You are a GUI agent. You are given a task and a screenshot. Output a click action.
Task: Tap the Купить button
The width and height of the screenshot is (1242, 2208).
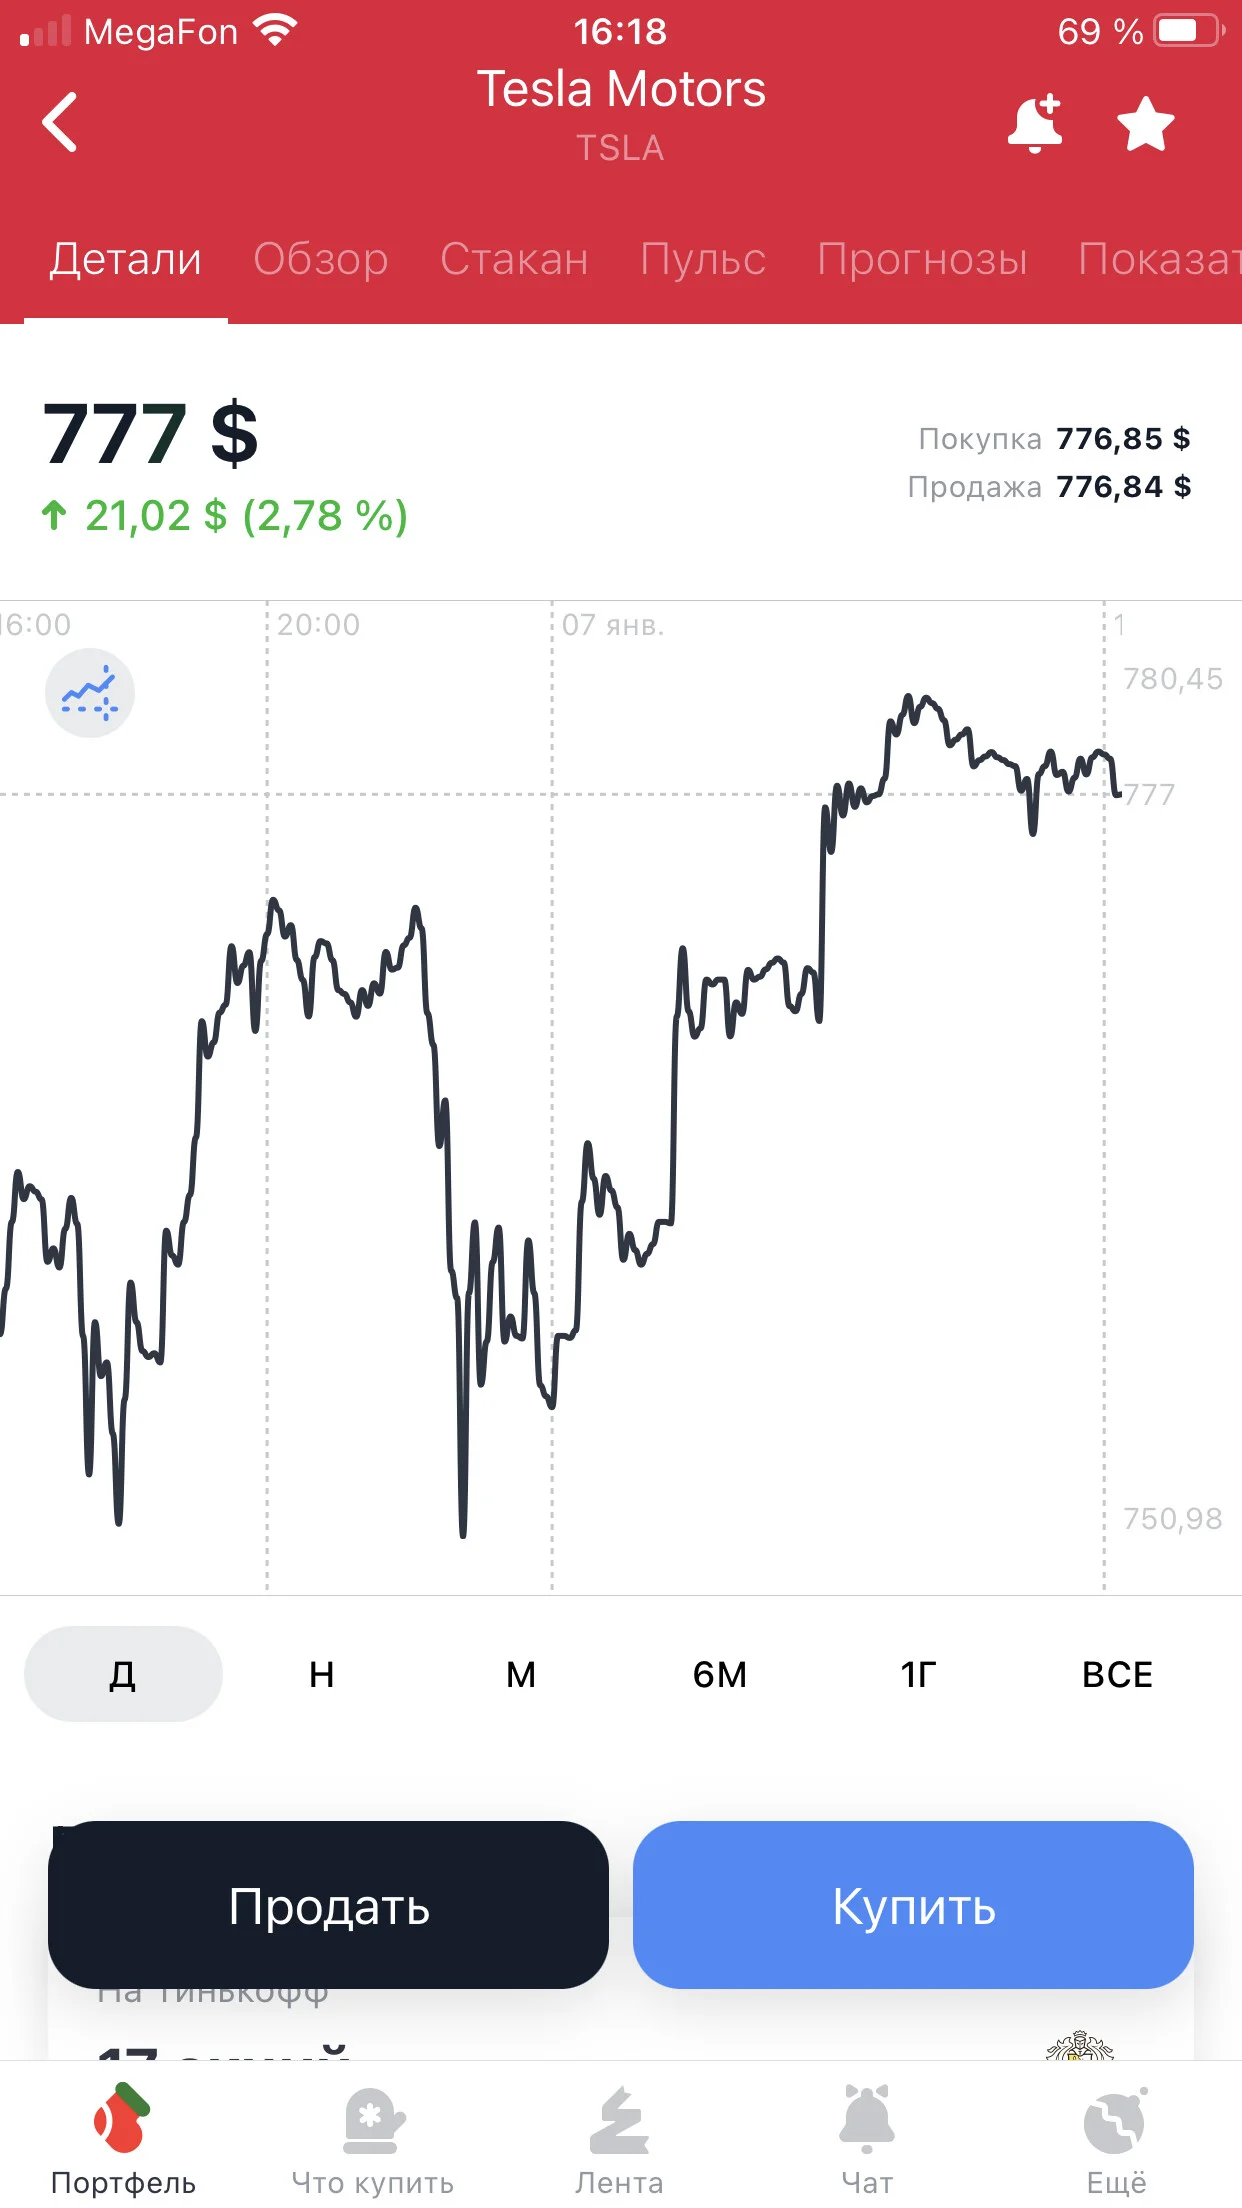tap(913, 1905)
